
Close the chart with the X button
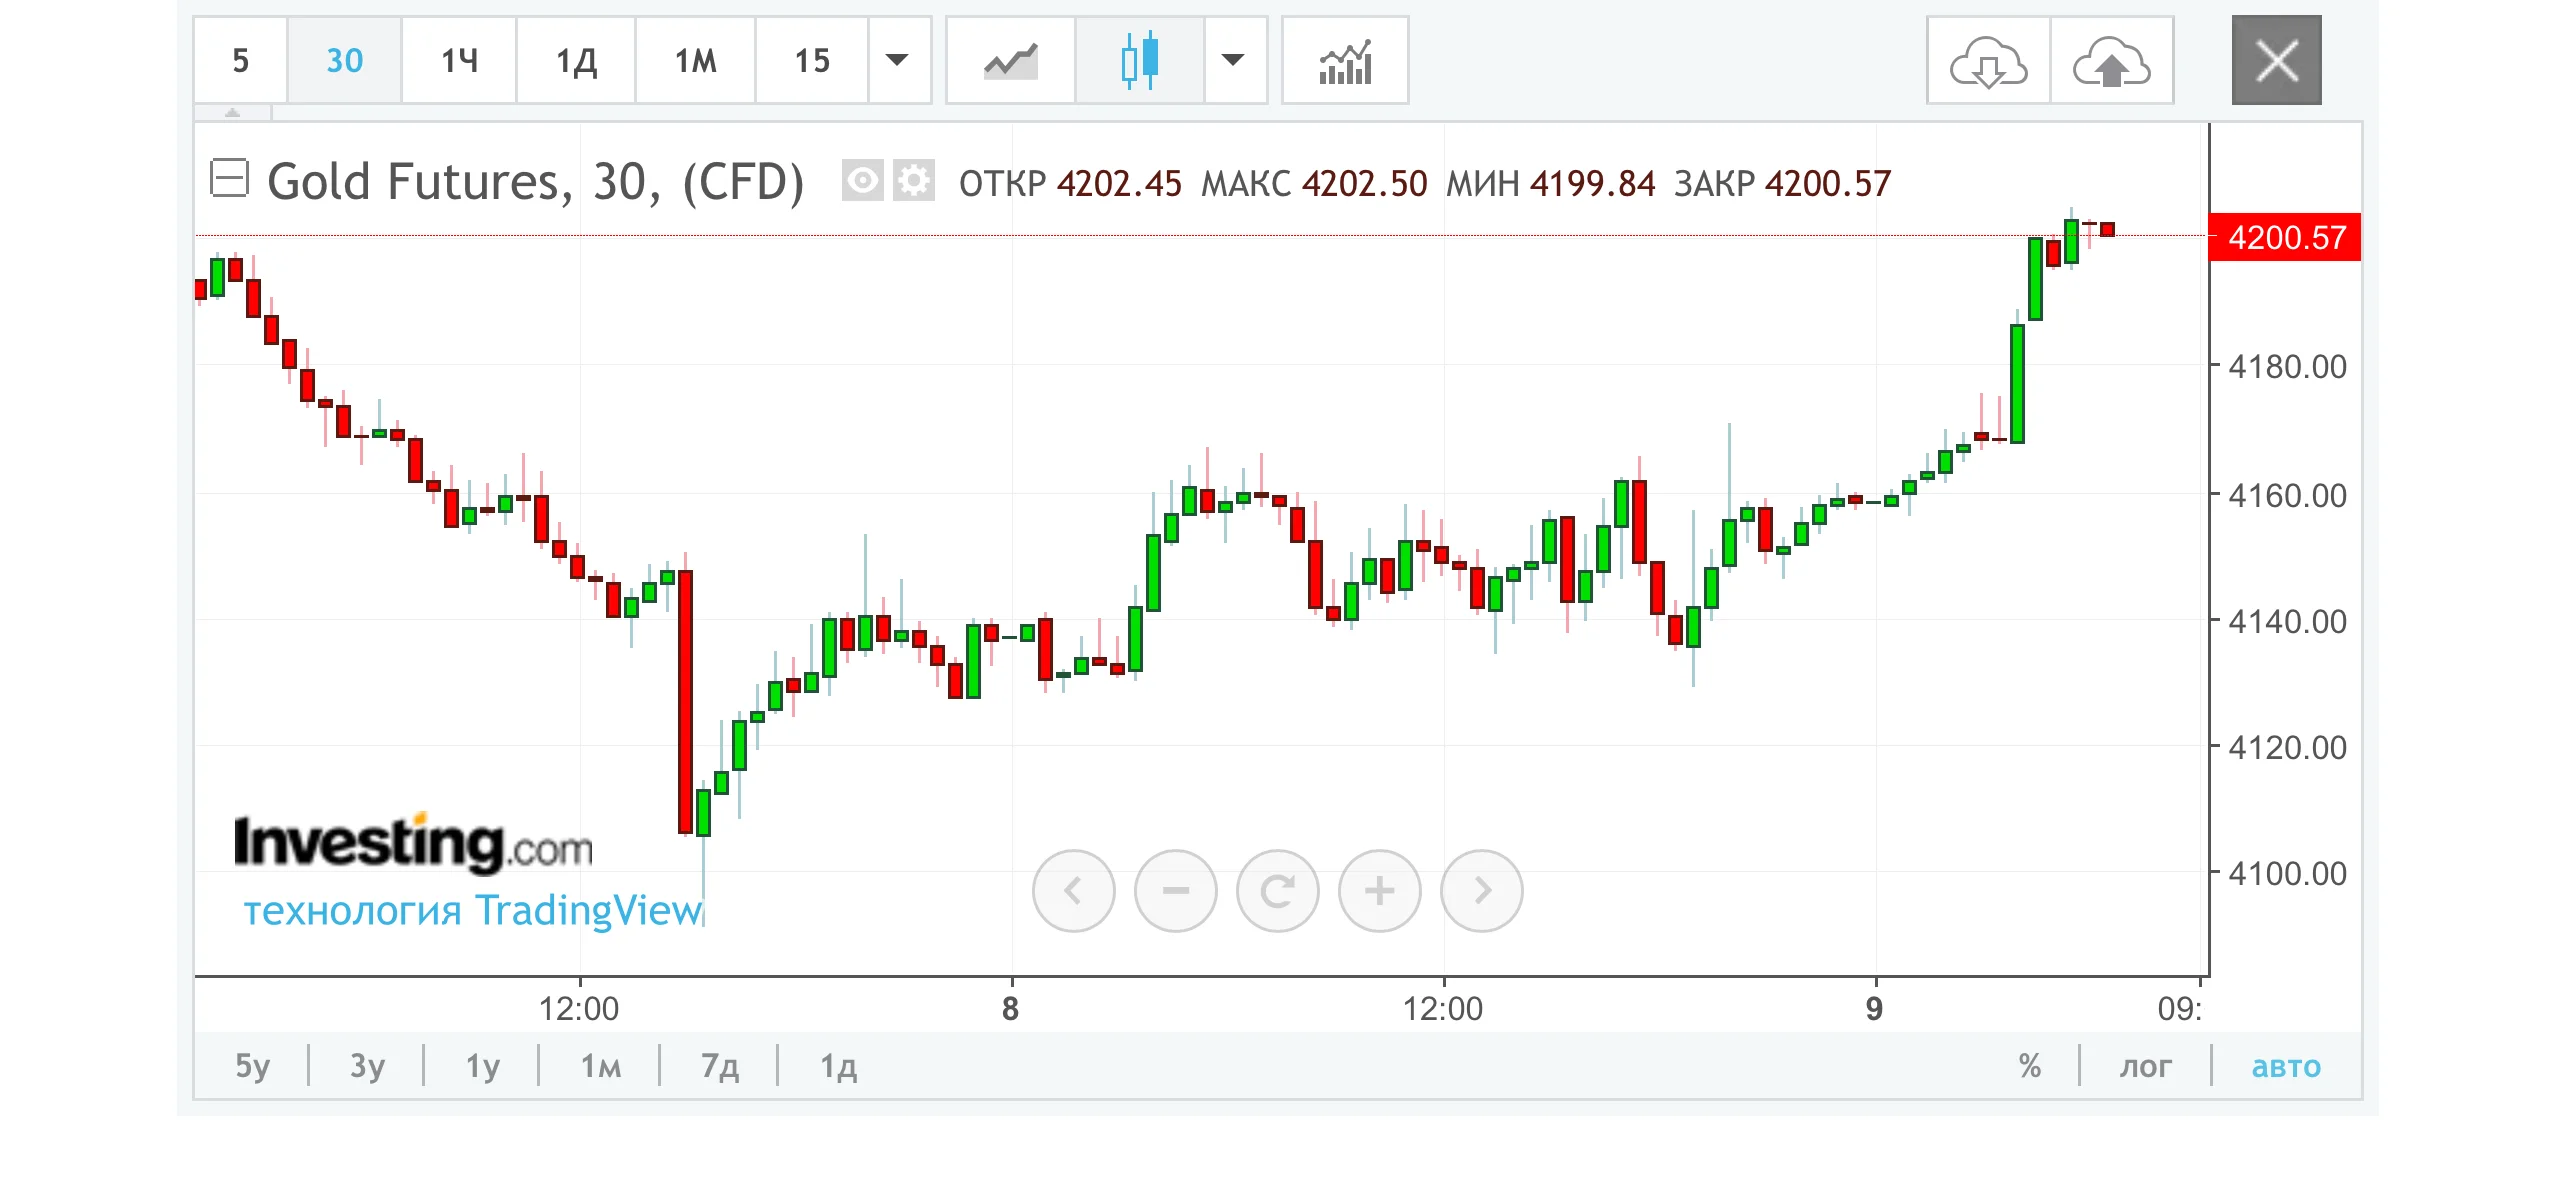point(2277,61)
